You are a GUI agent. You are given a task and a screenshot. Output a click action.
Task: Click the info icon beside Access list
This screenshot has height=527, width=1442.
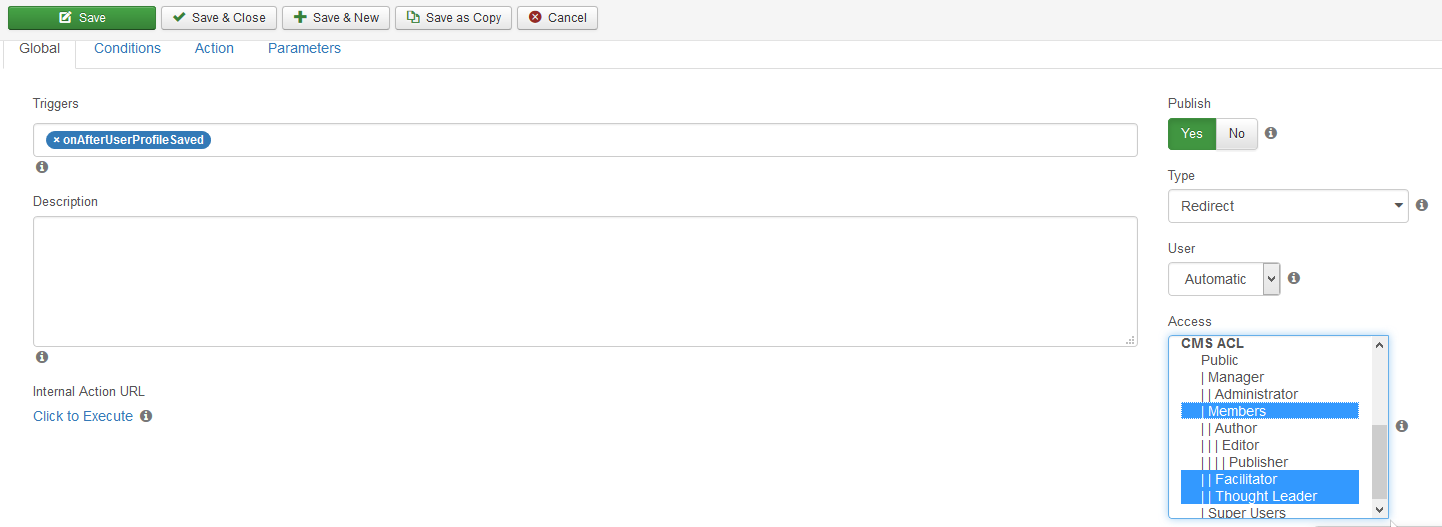pyautogui.click(x=1402, y=426)
